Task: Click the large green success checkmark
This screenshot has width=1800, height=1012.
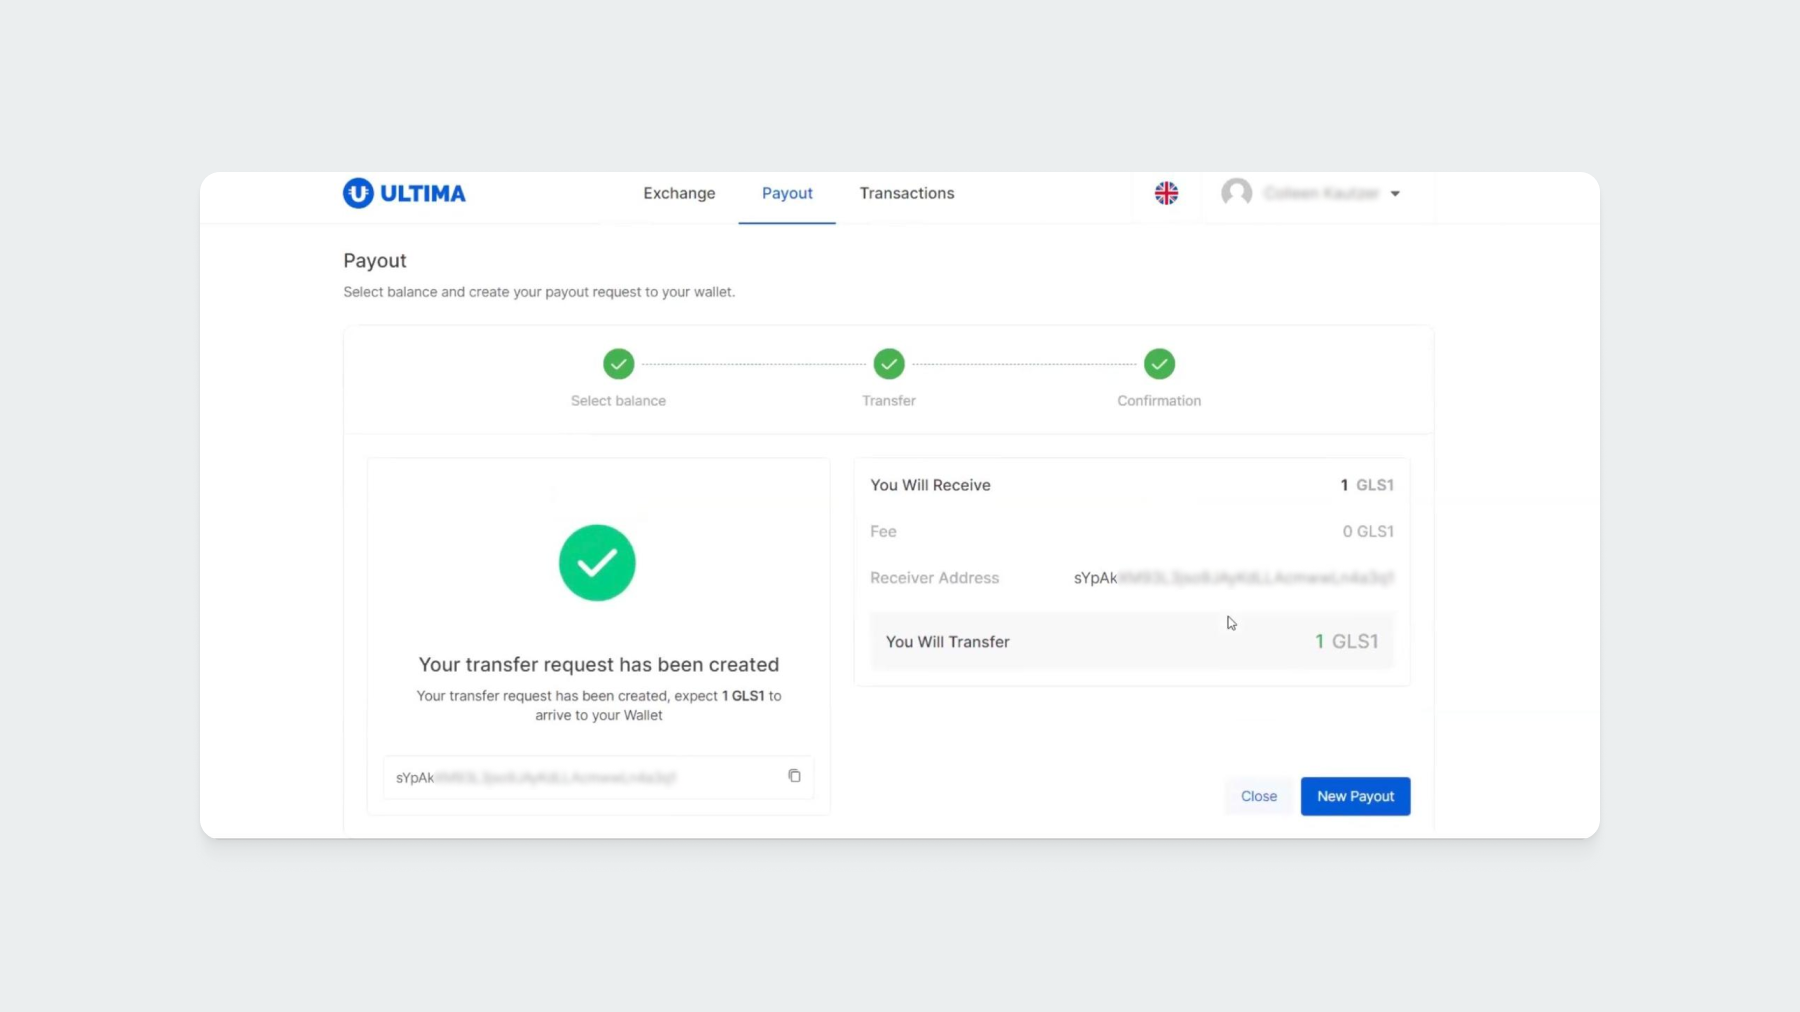Action: (x=597, y=563)
